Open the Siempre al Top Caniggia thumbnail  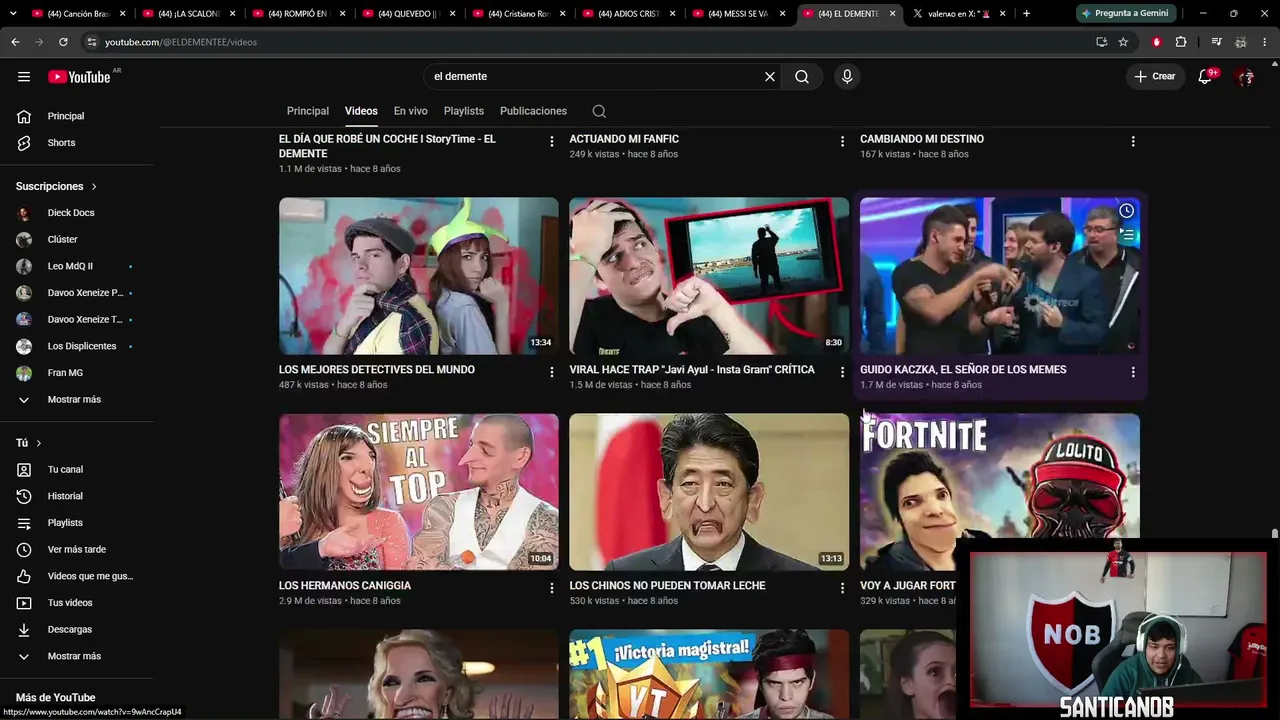click(x=419, y=492)
